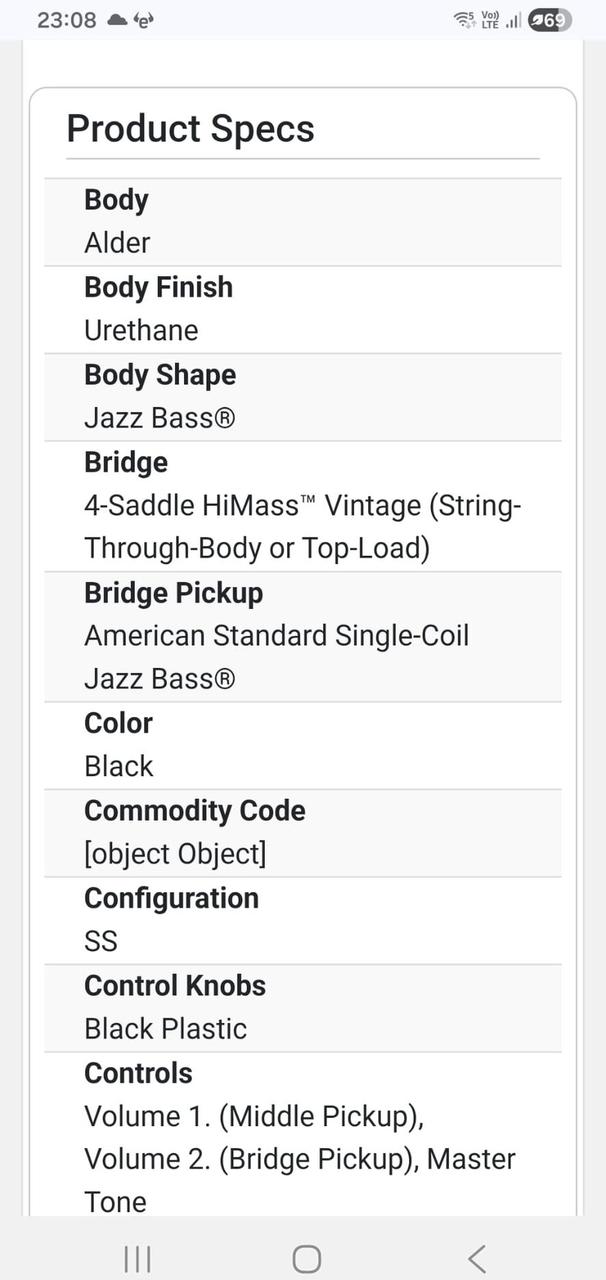The height and width of the screenshot is (1280, 606).
Task: Select the Product Specs heading
Action: [x=190, y=129]
